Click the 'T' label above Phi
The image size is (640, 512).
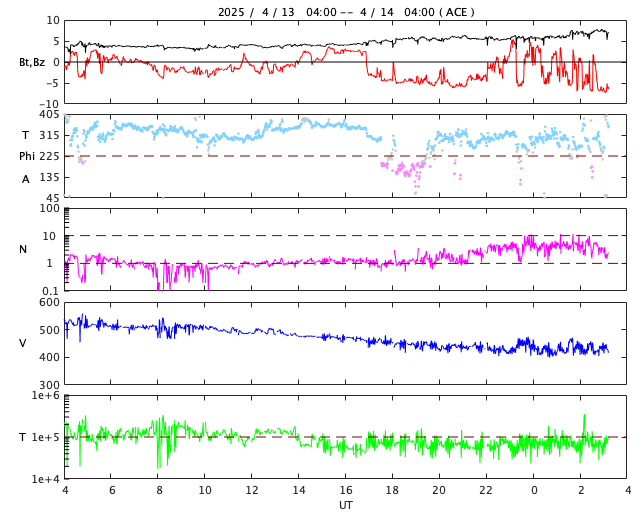[25, 135]
